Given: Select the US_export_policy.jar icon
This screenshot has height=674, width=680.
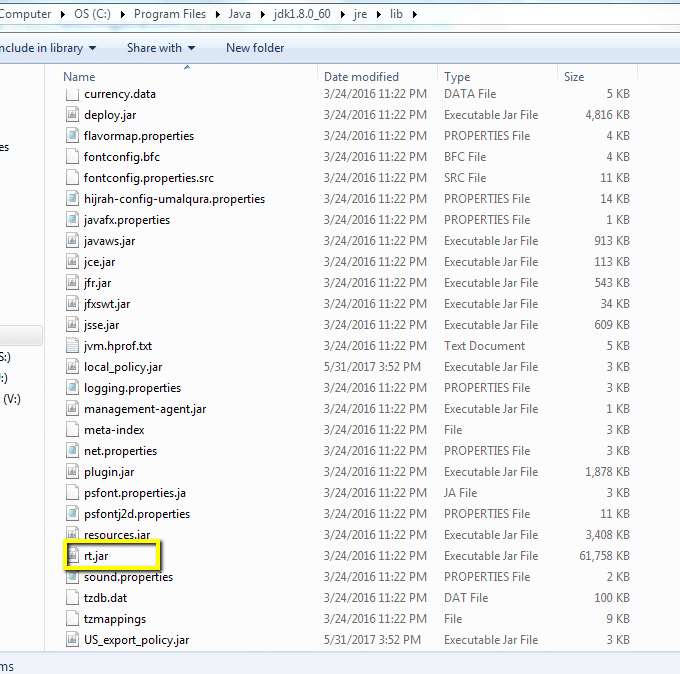Looking at the screenshot, I should tap(72, 640).
